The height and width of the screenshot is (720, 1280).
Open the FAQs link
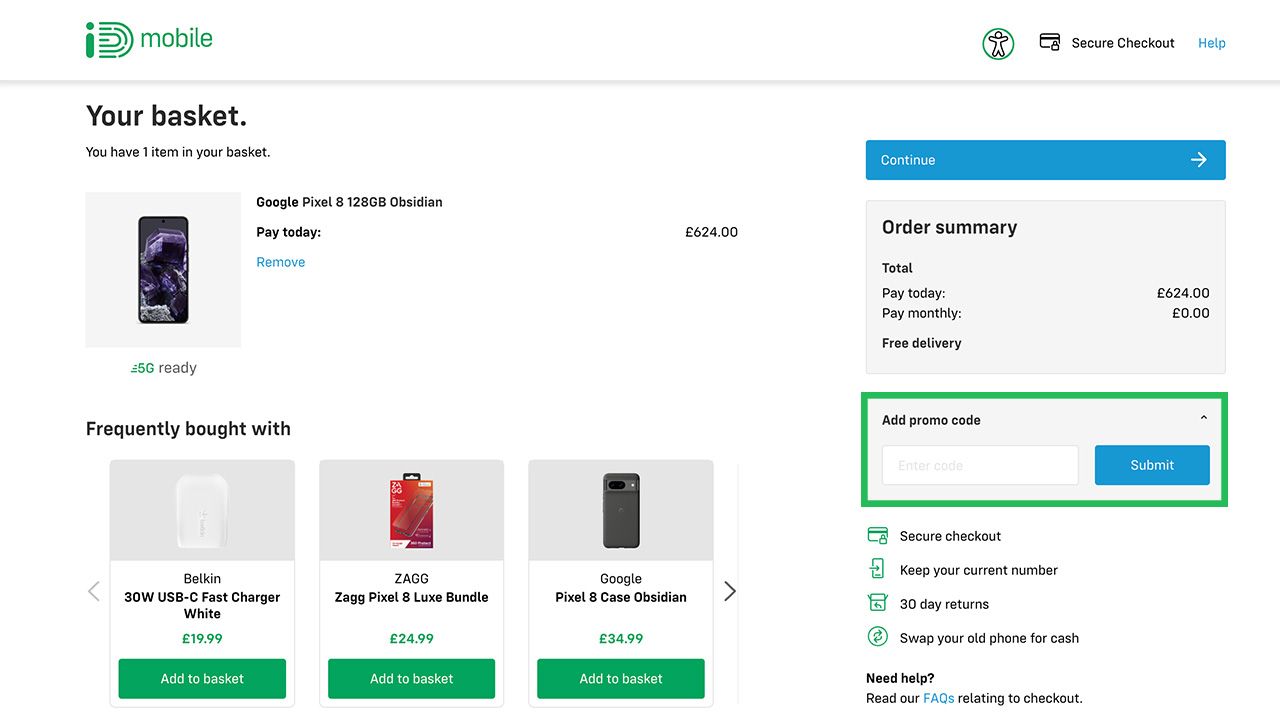click(x=938, y=698)
